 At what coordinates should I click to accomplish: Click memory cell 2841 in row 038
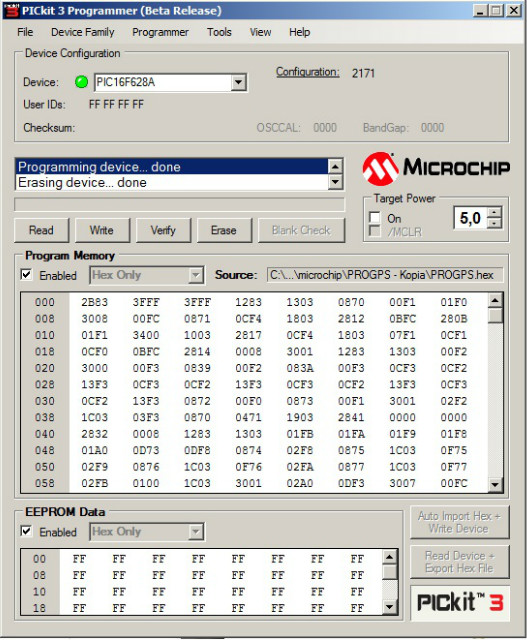tap(351, 417)
